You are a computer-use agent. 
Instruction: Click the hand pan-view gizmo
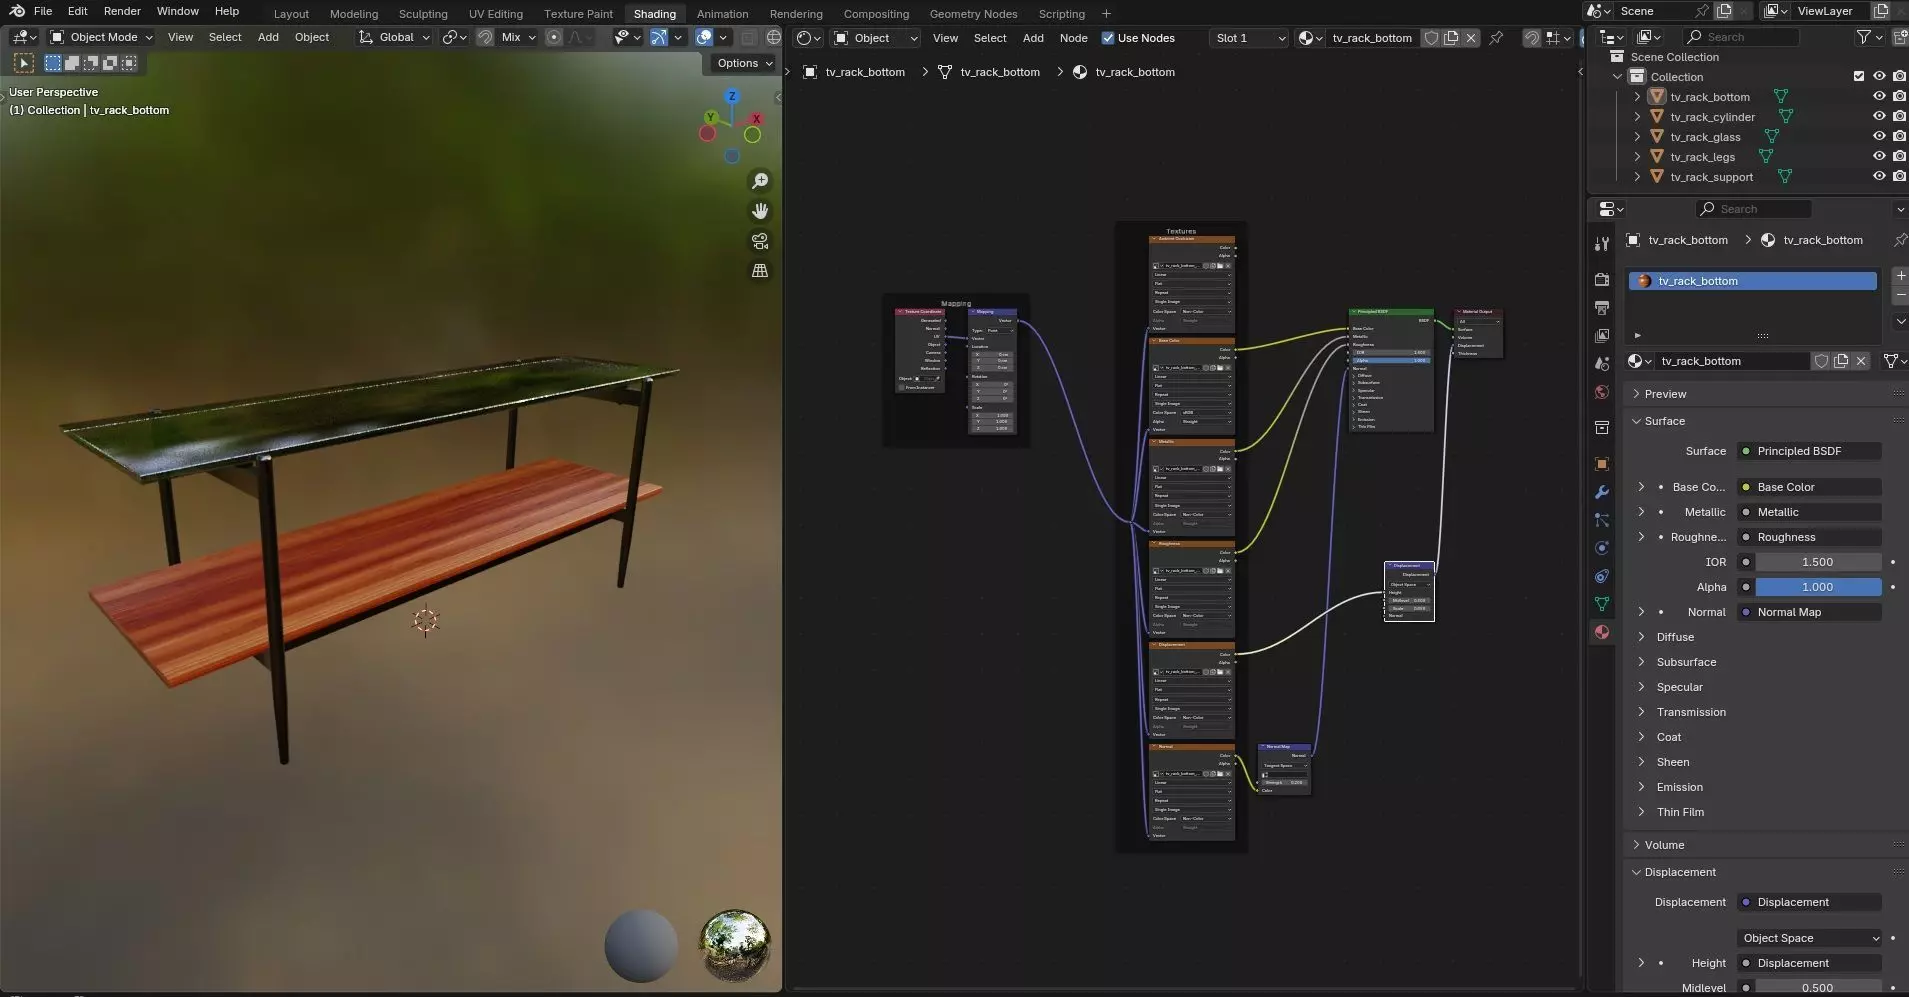tap(760, 211)
